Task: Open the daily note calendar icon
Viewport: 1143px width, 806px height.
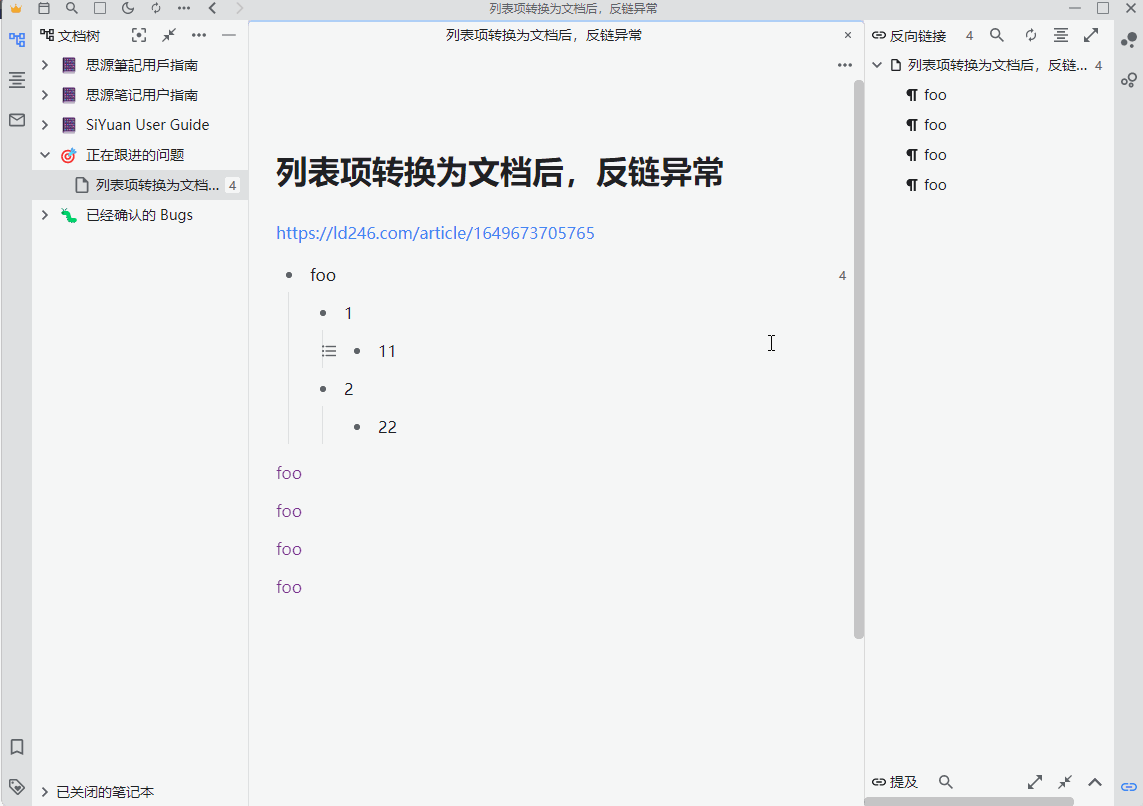Action: tap(44, 8)
